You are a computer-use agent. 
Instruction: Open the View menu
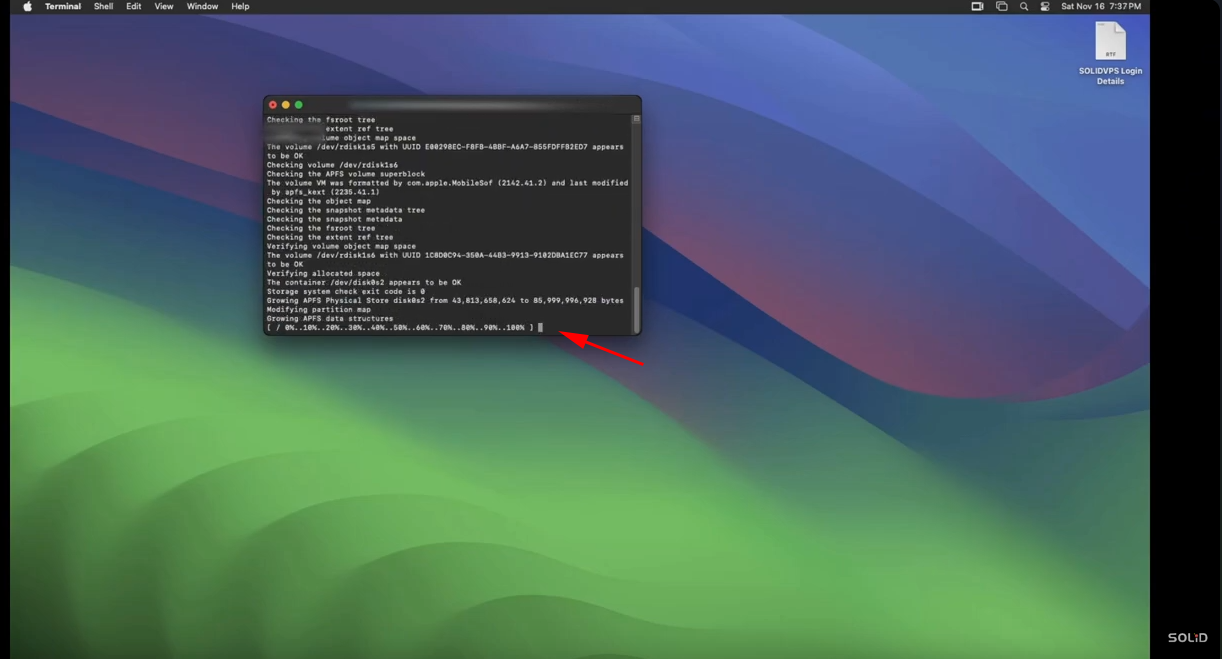pos(163,6)
